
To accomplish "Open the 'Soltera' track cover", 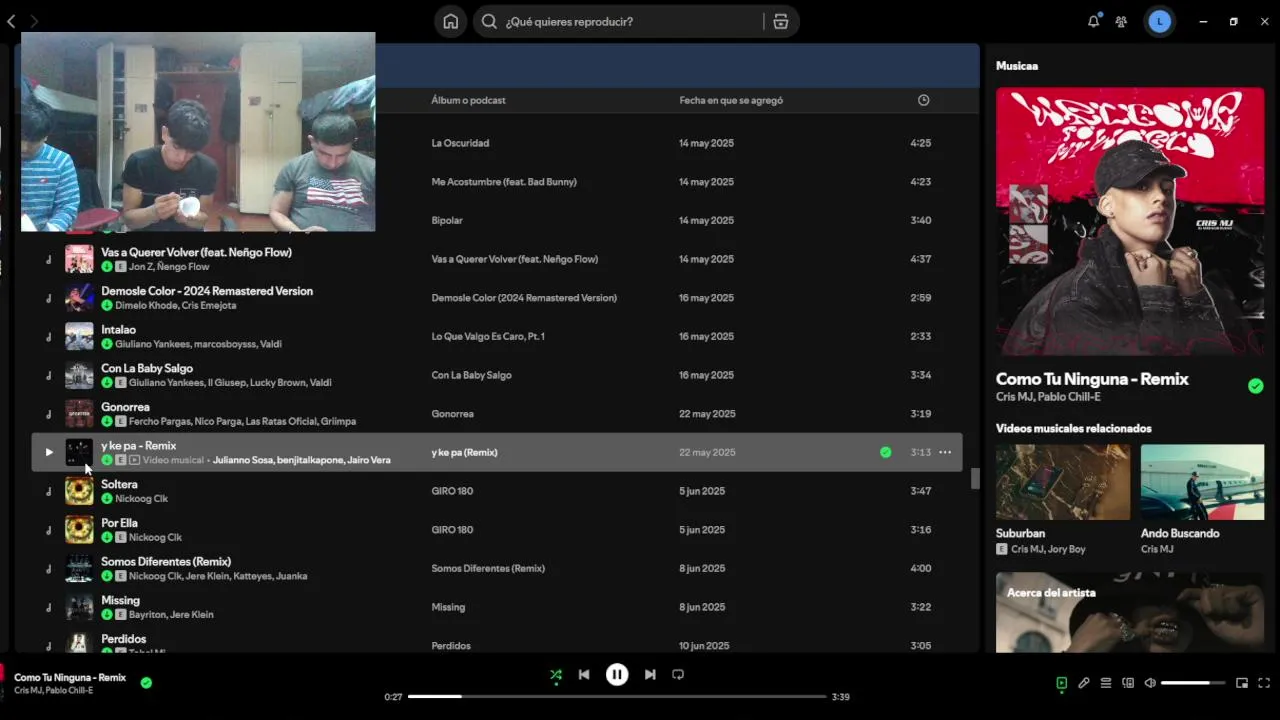I will 79,491.
